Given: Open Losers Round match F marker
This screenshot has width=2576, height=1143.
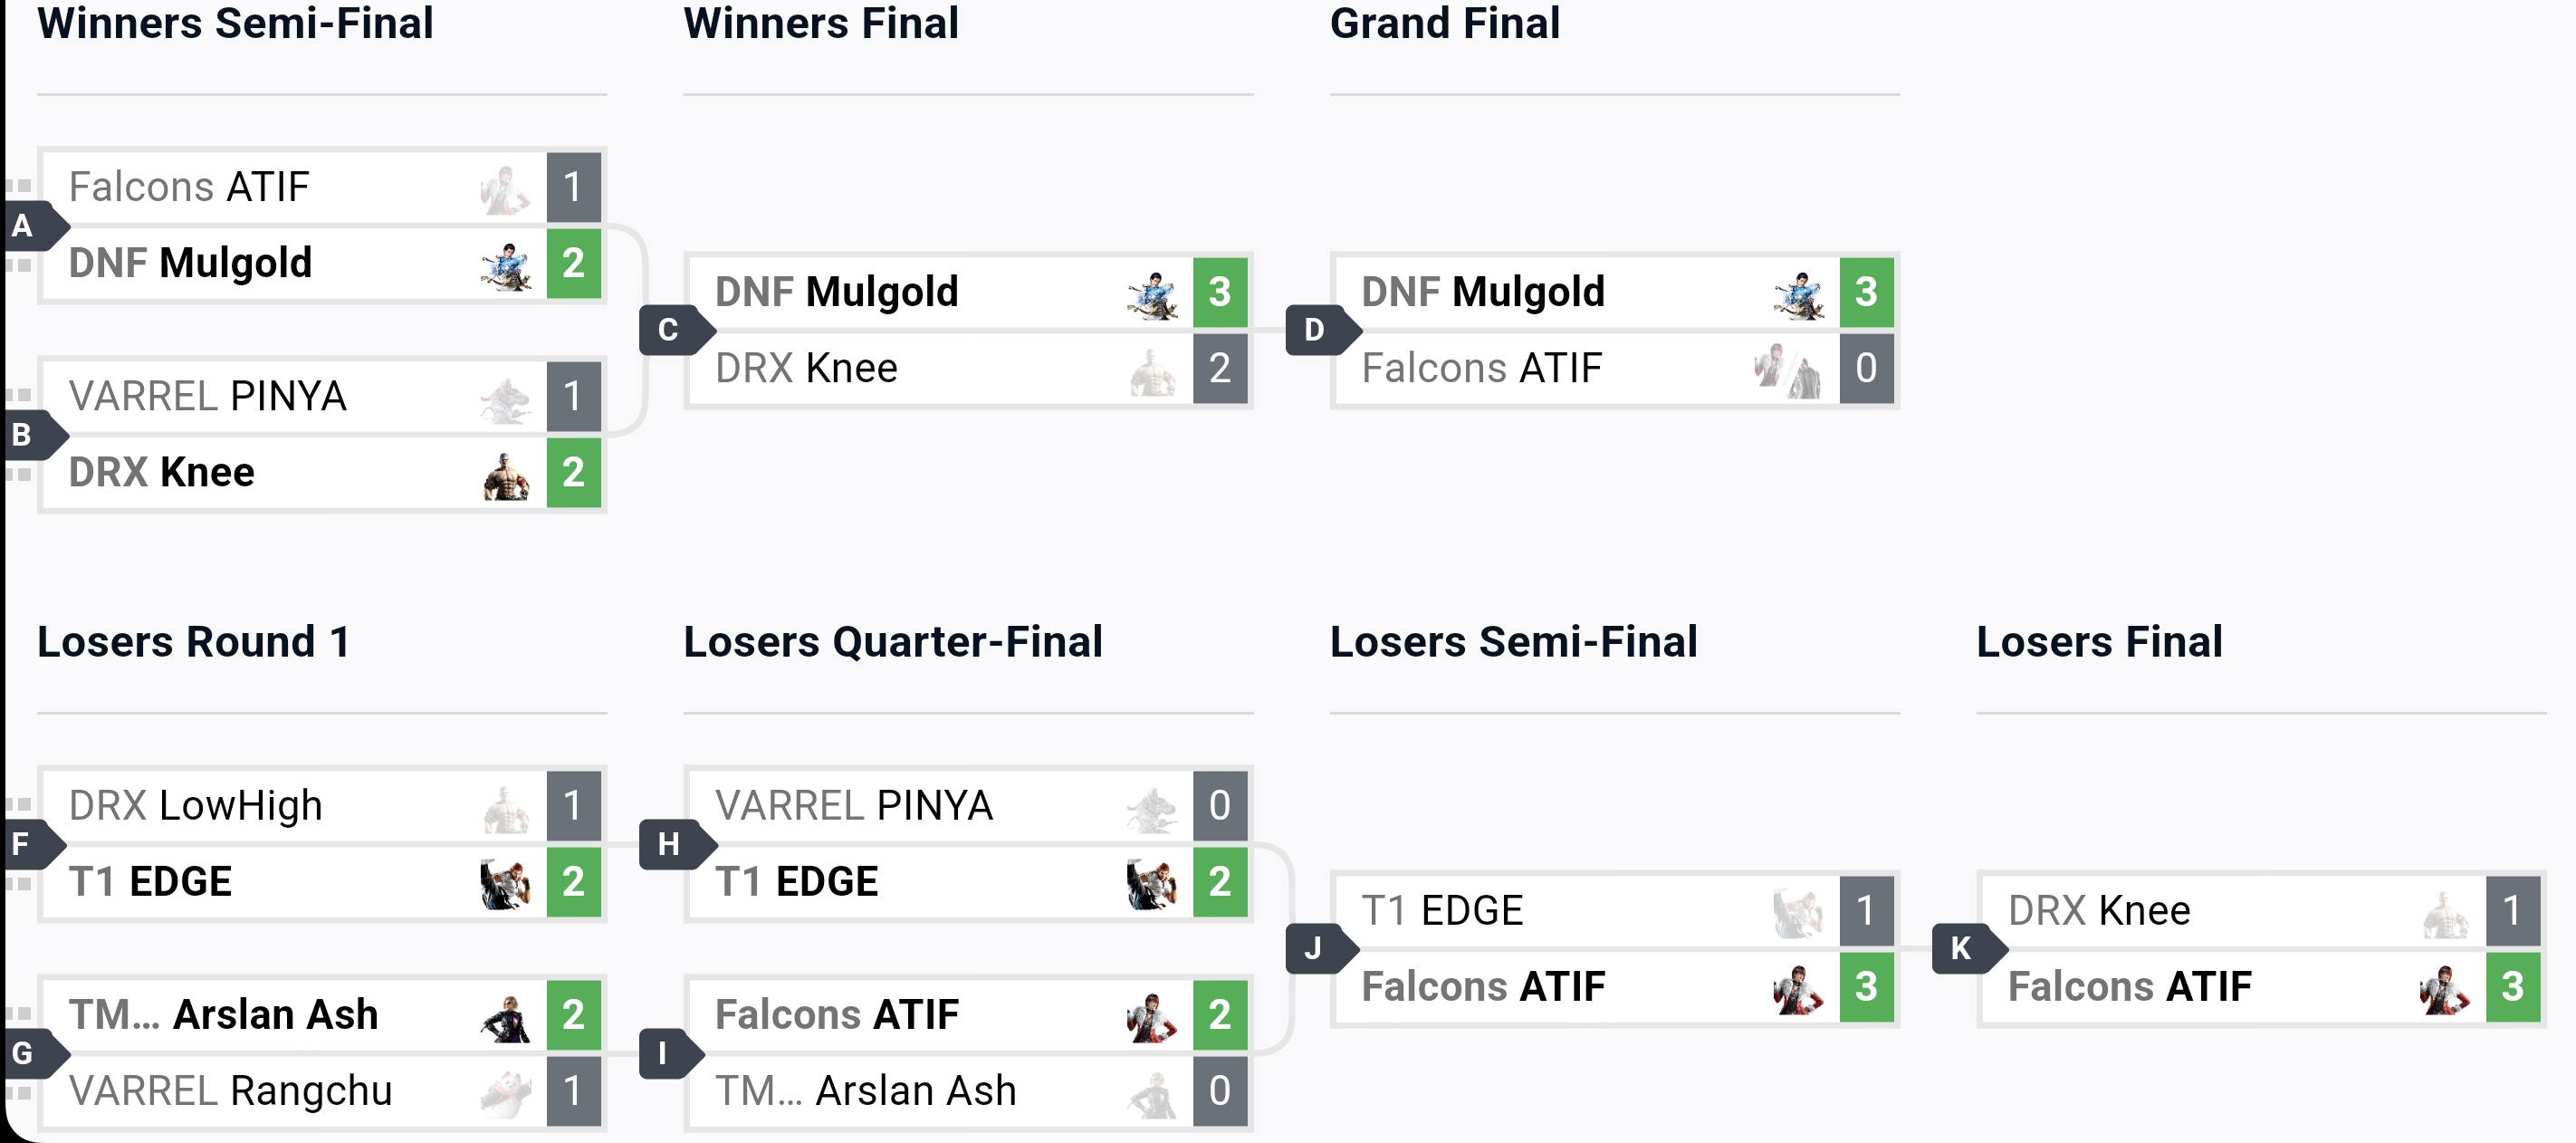Looking at the screenshot, I should pos(30,844).
